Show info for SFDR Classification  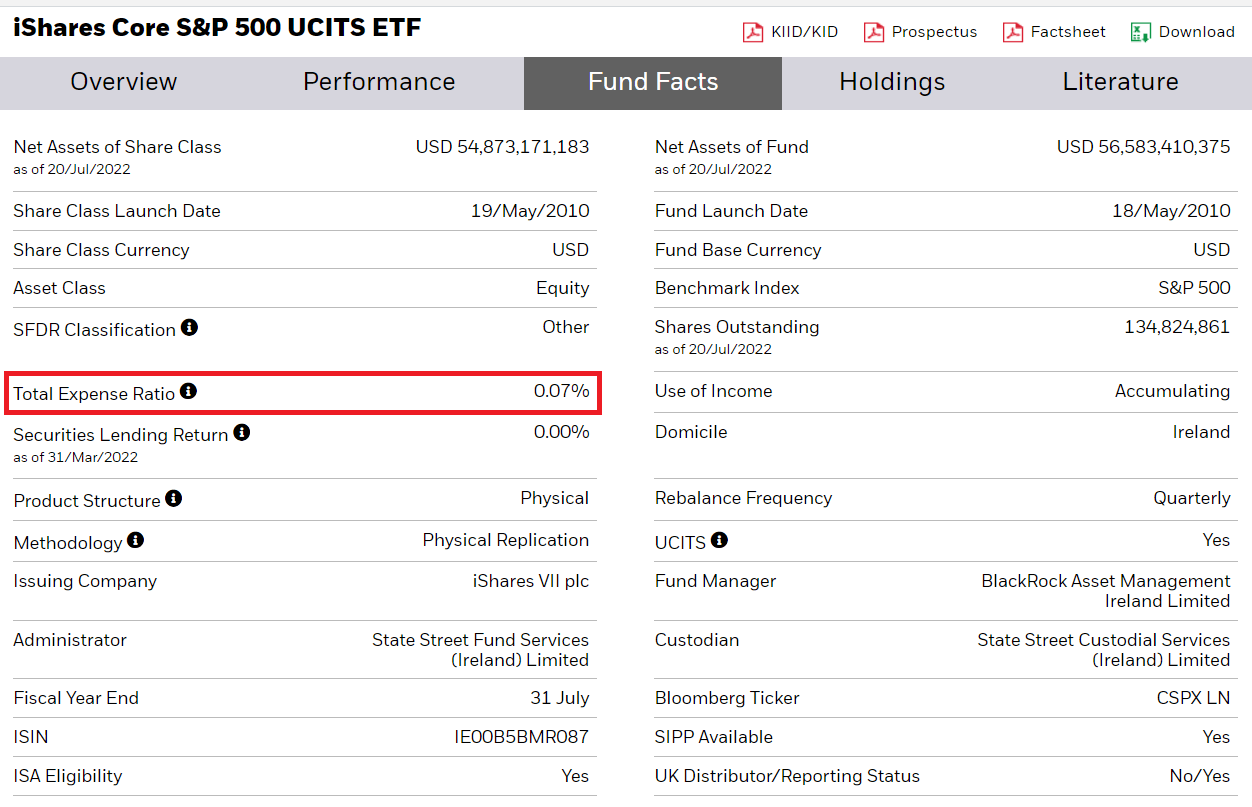click(x=189, y=327)
